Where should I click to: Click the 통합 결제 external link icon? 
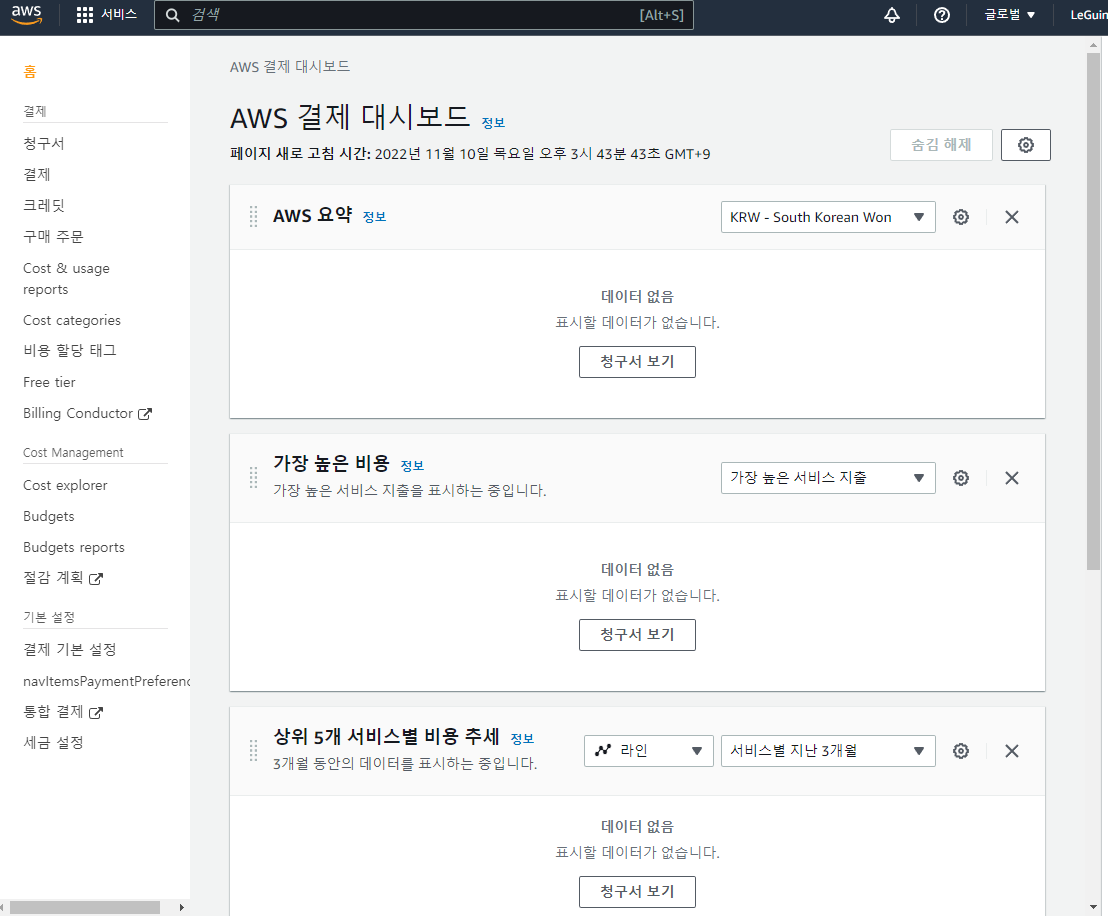click(x=96, y=712)
